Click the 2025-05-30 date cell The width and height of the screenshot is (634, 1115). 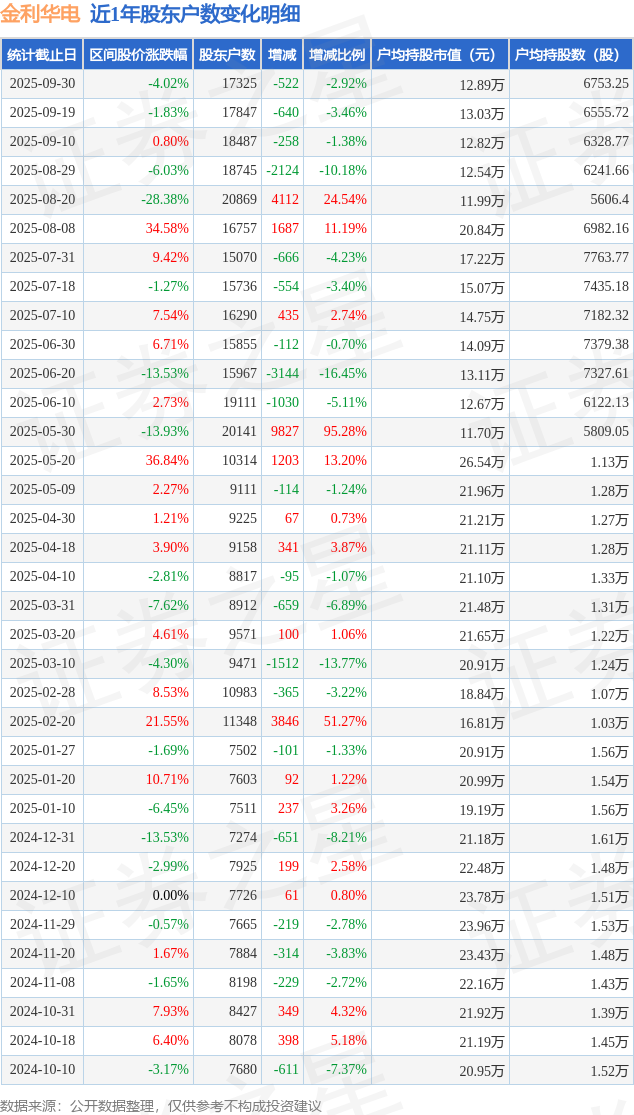click(41, 432)
